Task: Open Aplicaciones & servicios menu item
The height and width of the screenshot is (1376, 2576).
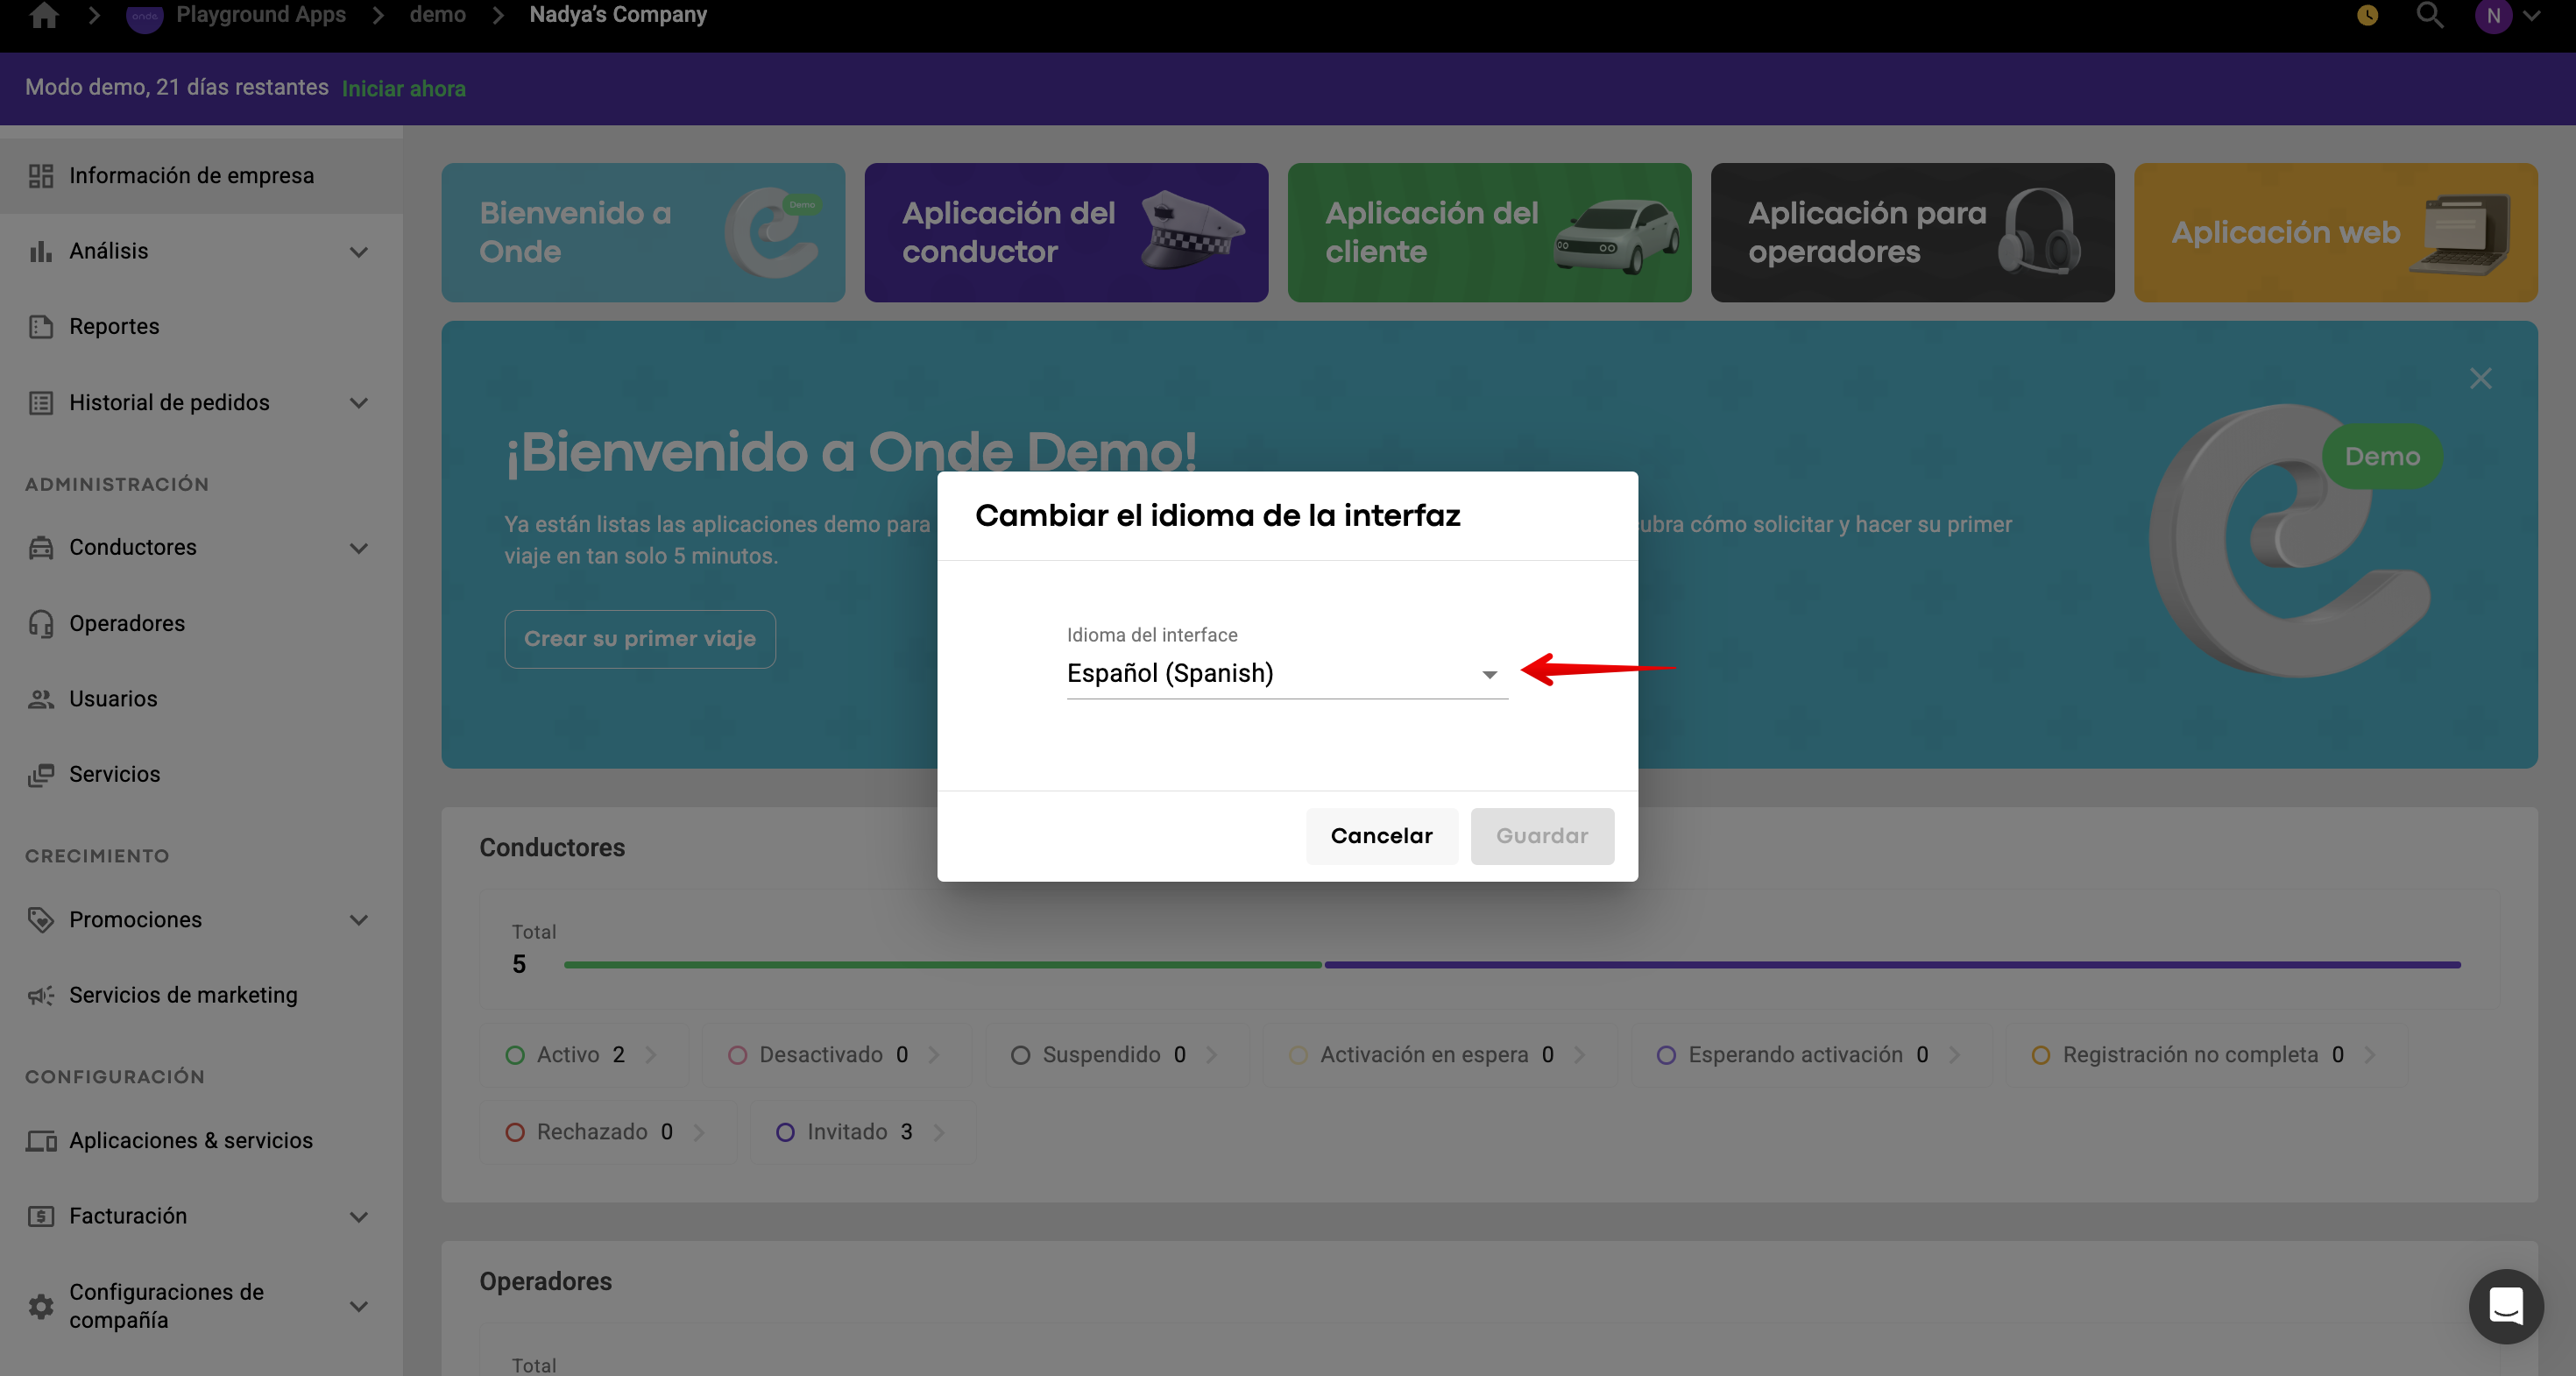Action: coord(191,1140)
